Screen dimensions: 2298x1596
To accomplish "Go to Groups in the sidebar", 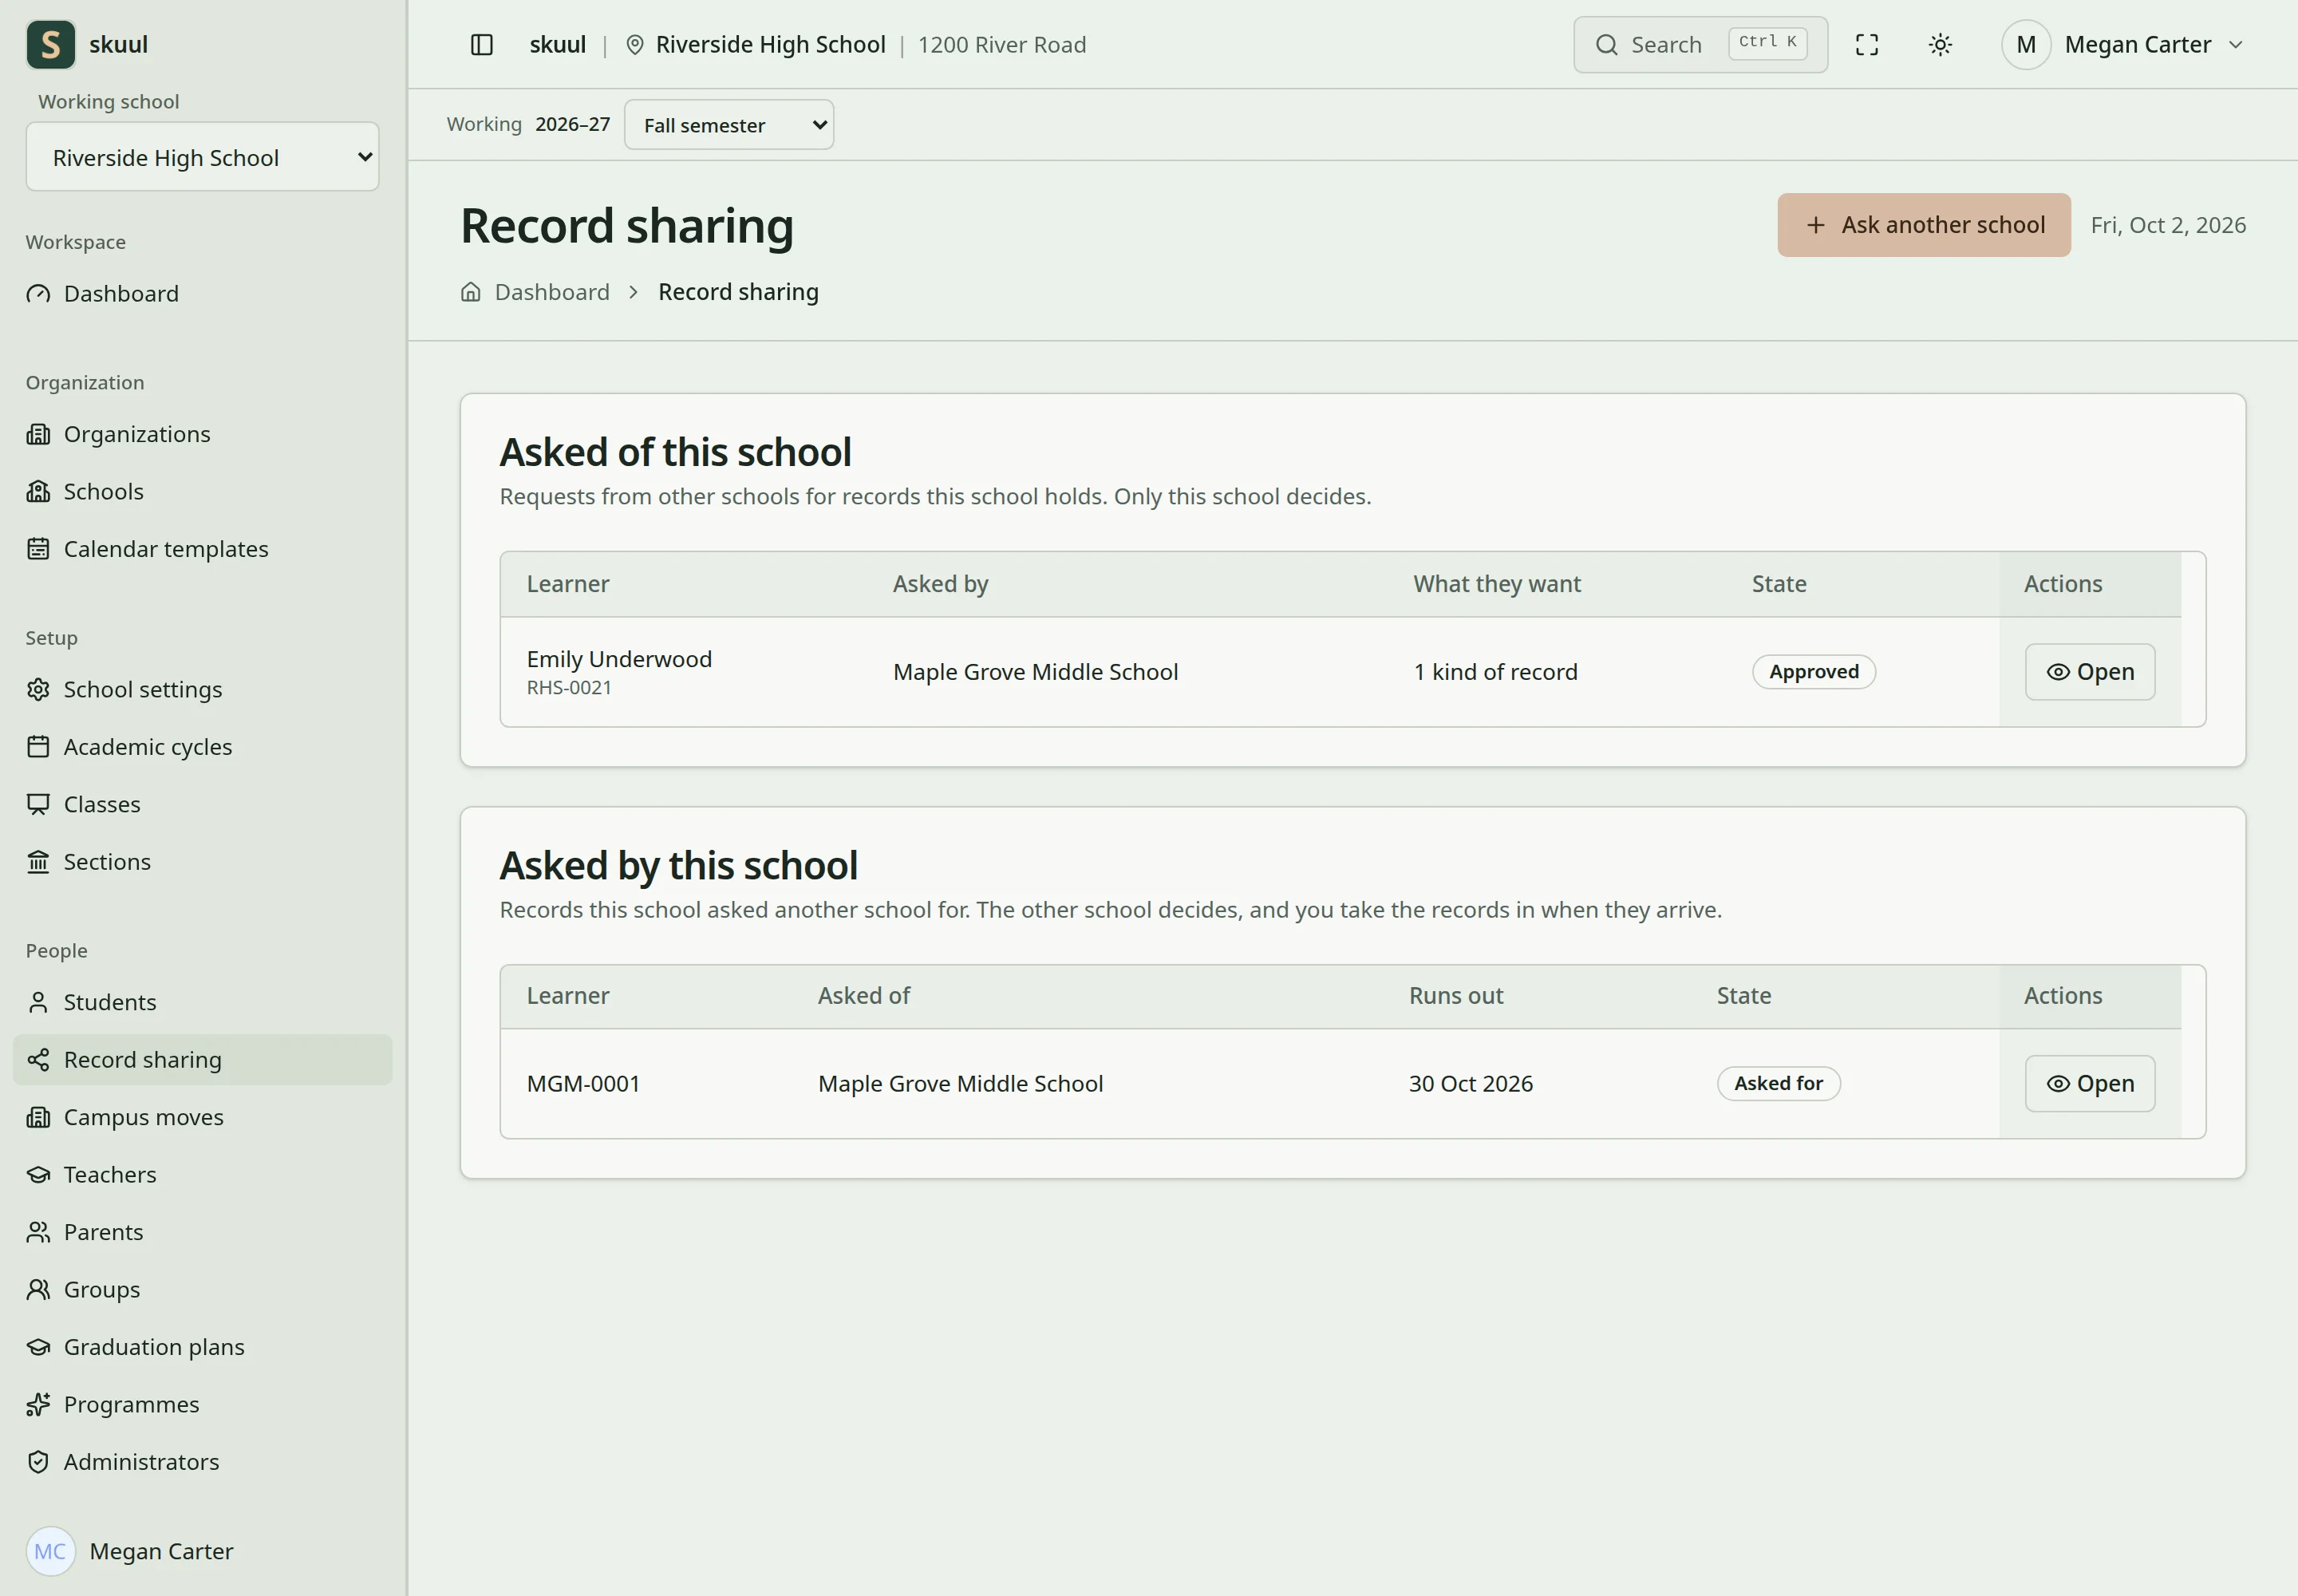I will pyautogui.click(x=202, y=1290).
